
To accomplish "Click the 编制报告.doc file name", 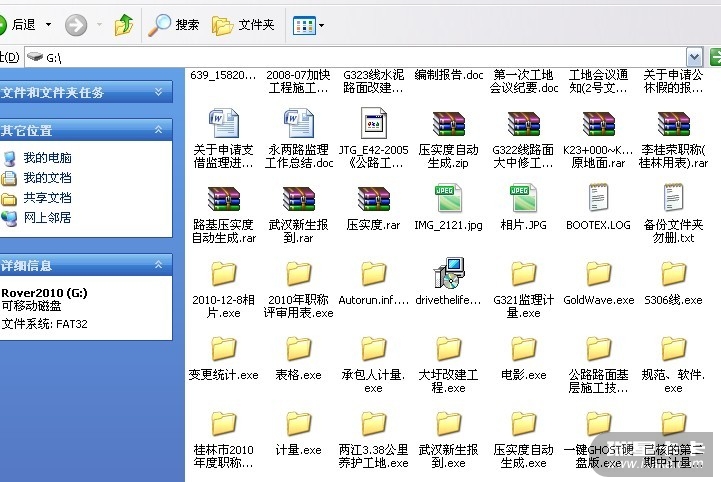I will (448, 75).
